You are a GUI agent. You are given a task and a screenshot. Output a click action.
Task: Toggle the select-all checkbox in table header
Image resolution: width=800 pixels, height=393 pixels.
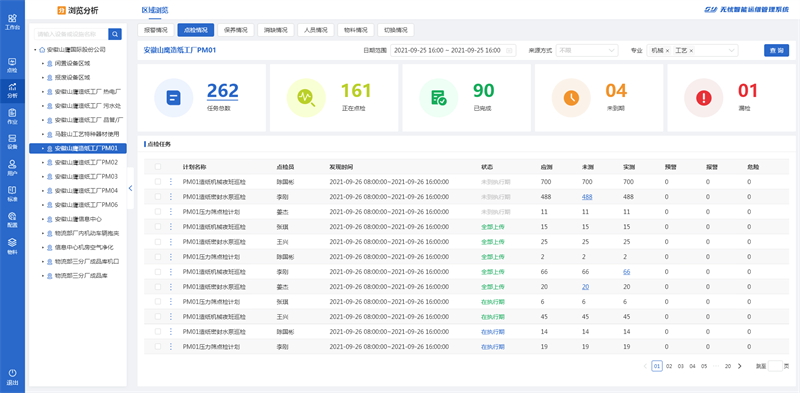pyautogui.click(x=158, y=167)
